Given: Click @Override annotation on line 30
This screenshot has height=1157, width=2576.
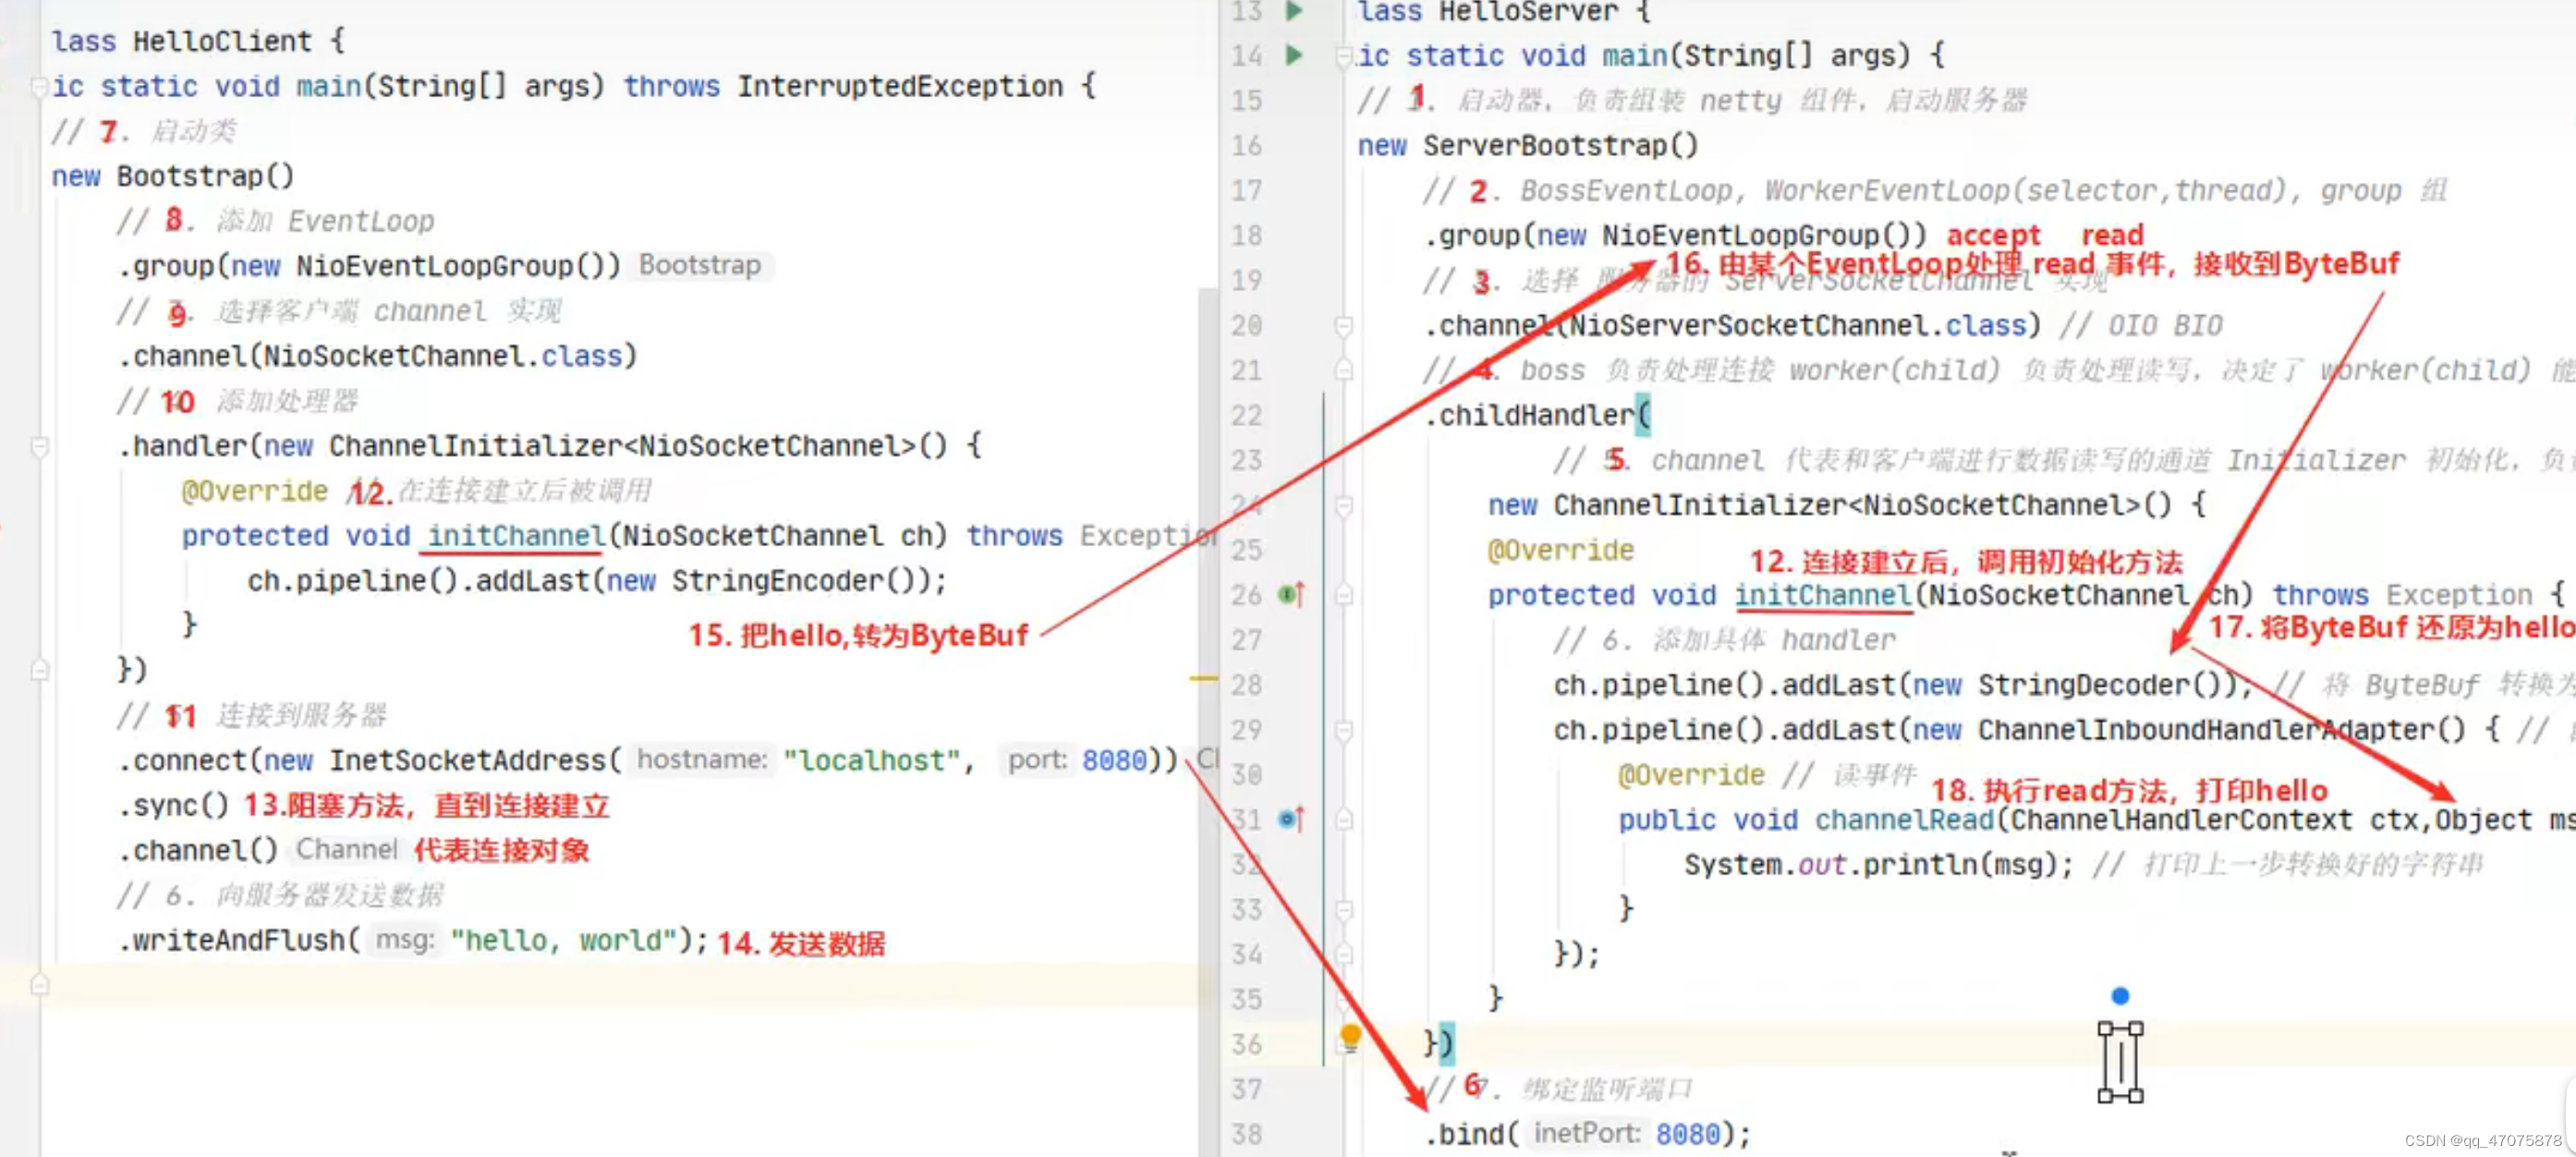Looking at the screenshot, I should (x=1691, y=776).
